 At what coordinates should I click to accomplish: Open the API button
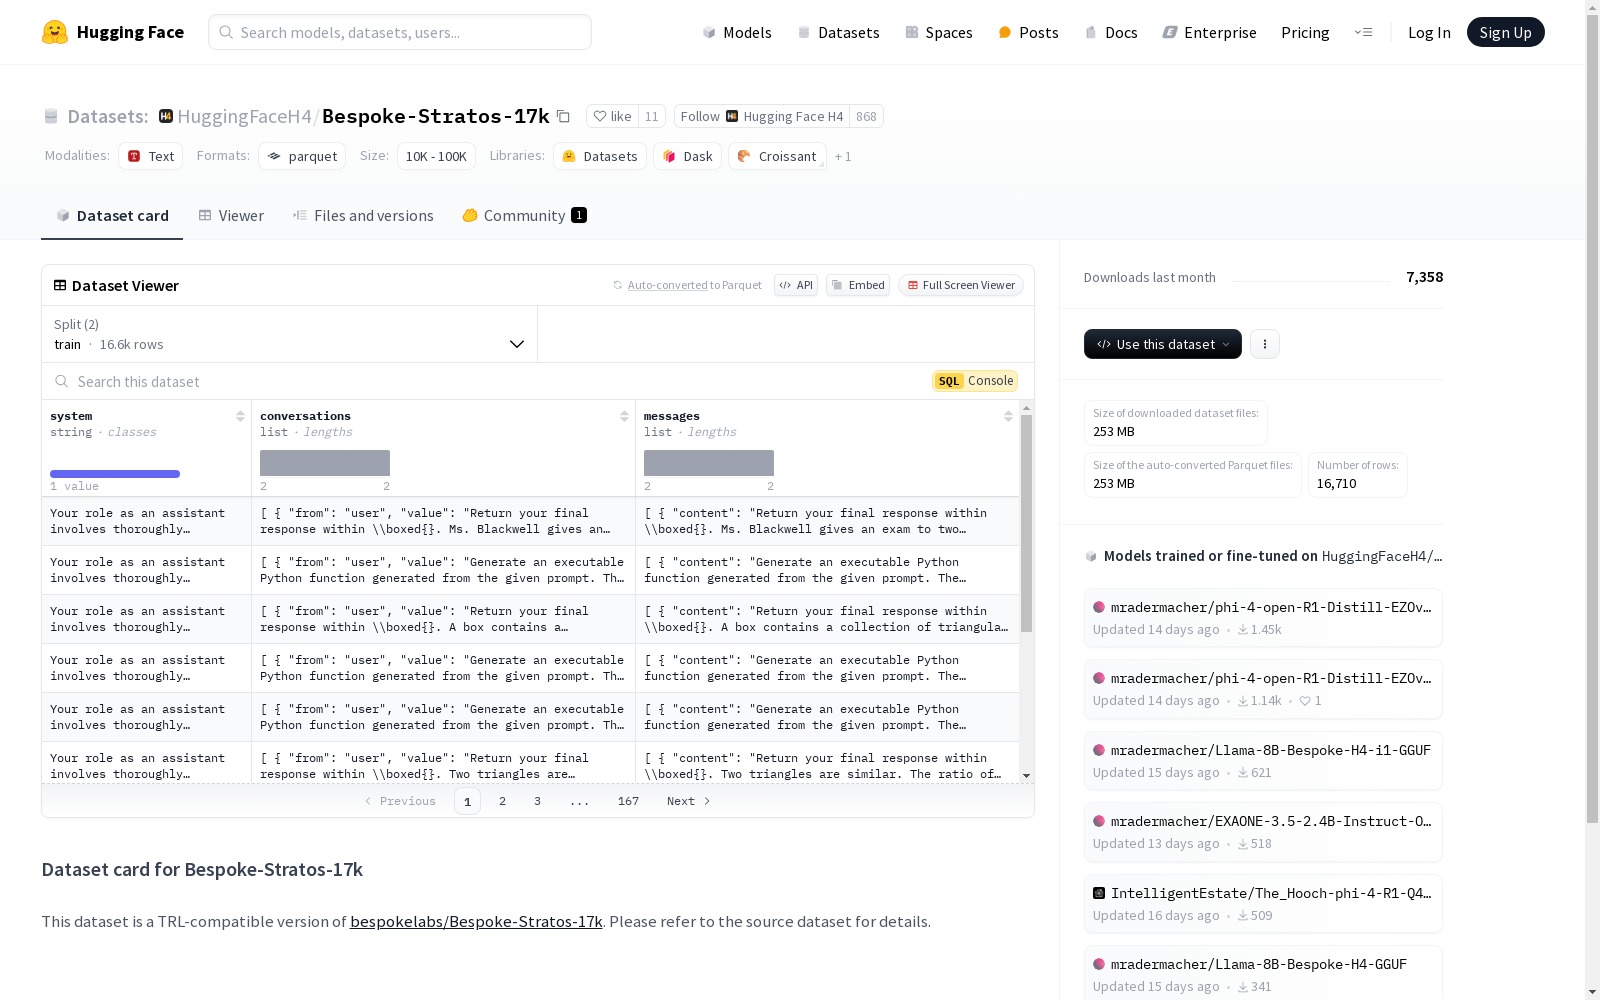click(x=796, y=285)
